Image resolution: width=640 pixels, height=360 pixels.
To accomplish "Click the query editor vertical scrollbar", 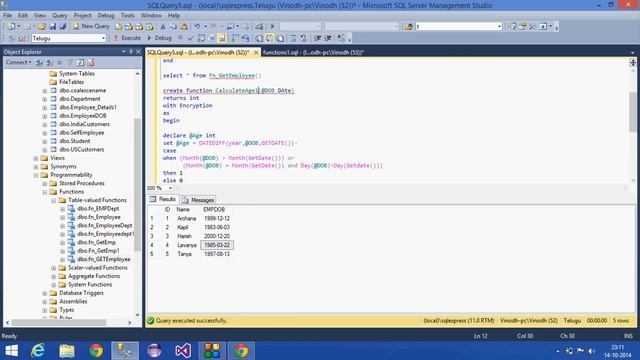I will click(x=633, y=112).
